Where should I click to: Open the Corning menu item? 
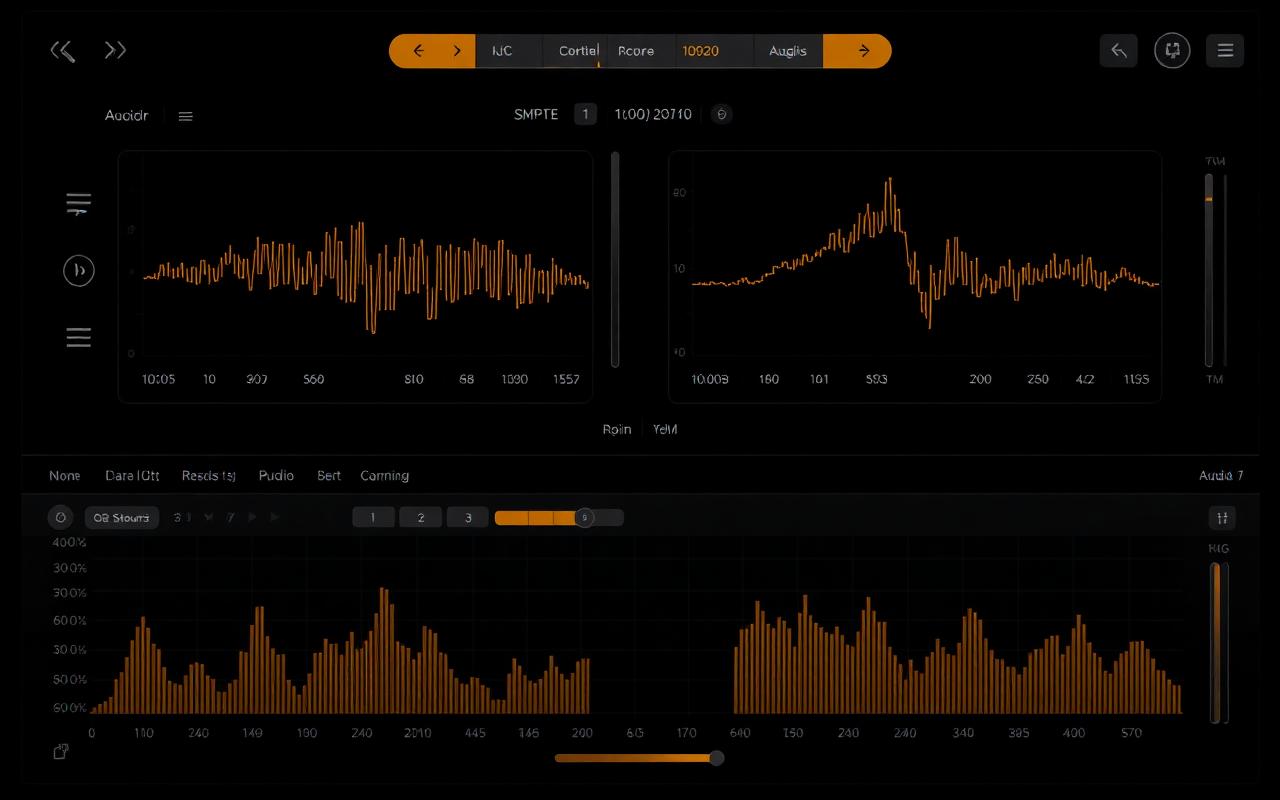click(384, 476)
